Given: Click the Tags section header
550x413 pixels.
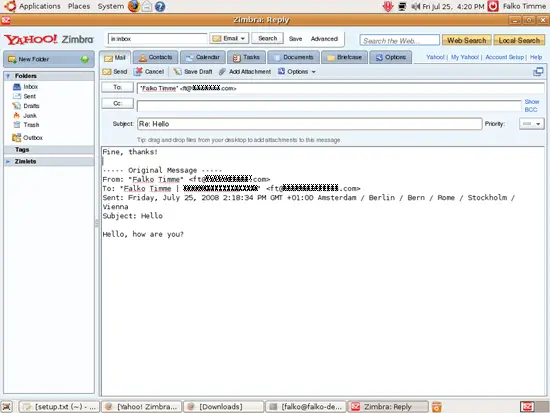Looking at the screenshot, I should pos(49,149).
